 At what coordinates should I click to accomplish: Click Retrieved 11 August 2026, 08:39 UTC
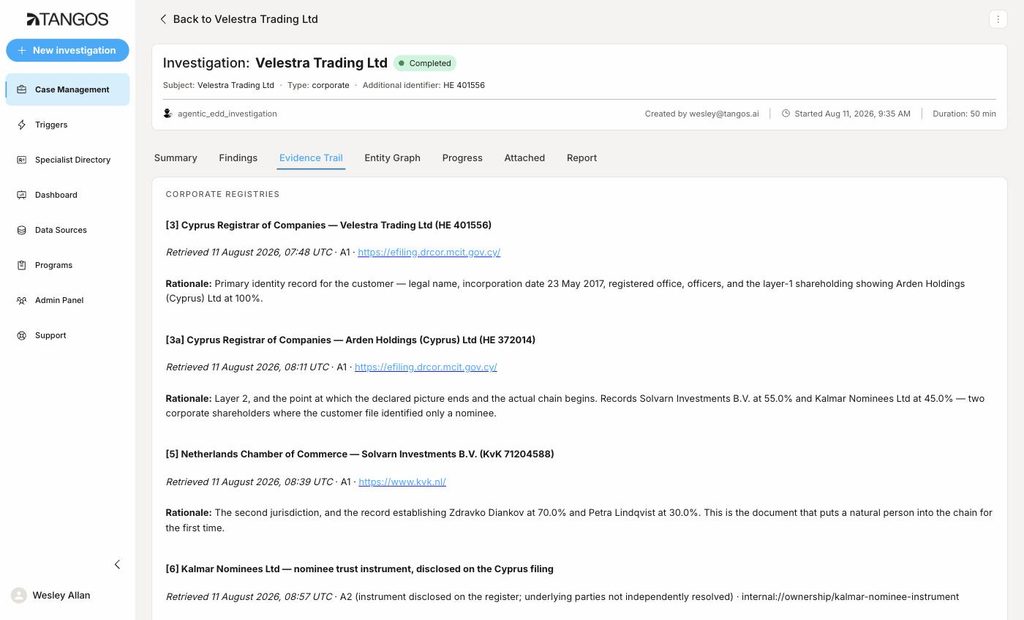pos(249,482)
